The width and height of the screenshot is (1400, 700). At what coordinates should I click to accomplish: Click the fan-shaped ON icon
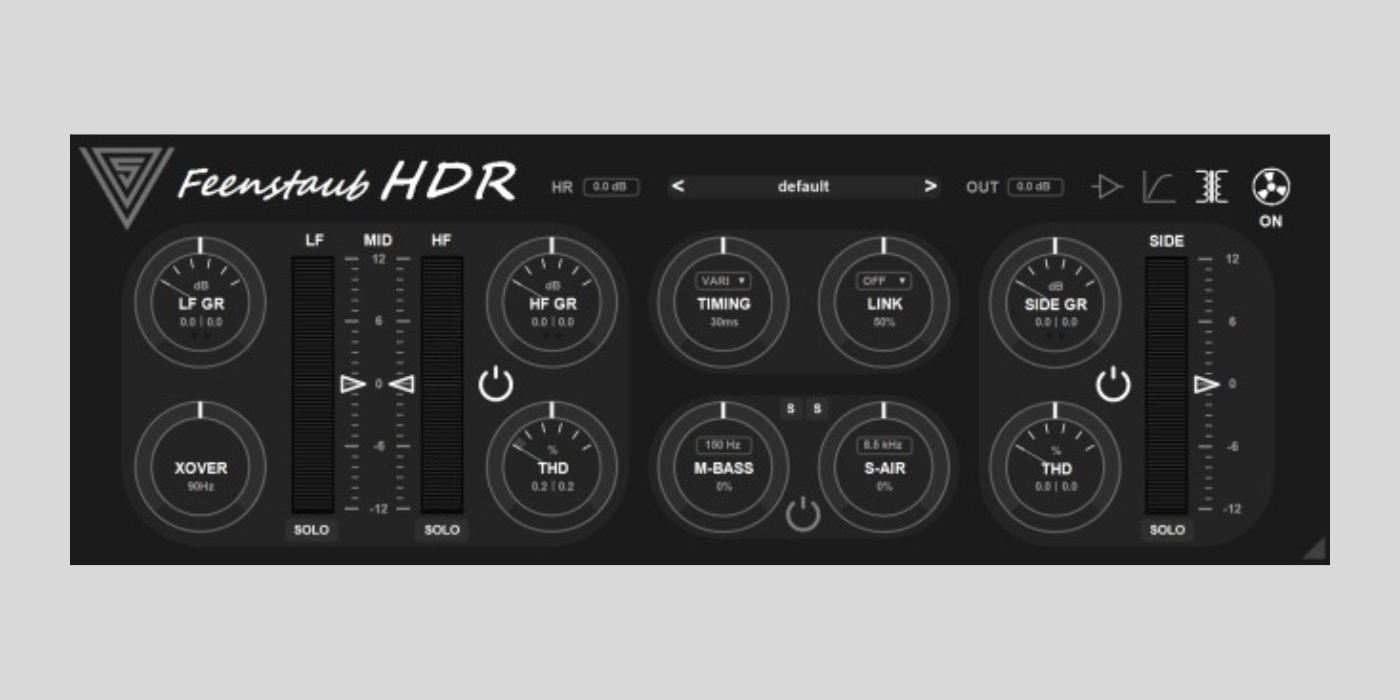tap(1271, 186)
